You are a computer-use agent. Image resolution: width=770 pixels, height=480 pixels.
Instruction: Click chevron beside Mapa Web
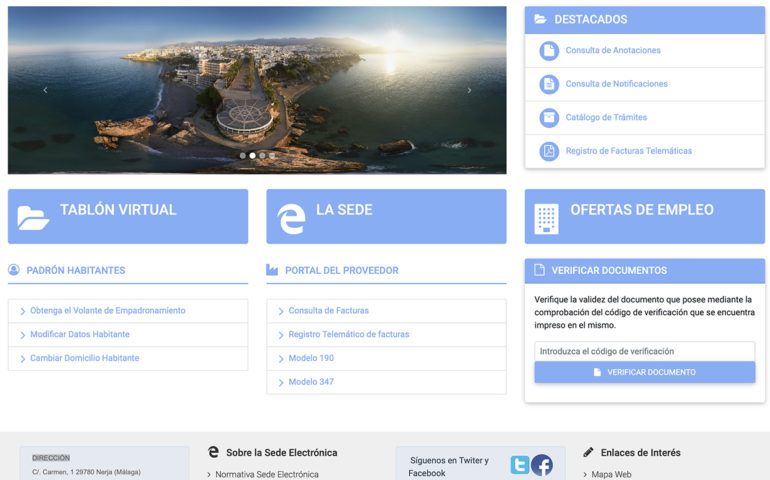[585, 475]
